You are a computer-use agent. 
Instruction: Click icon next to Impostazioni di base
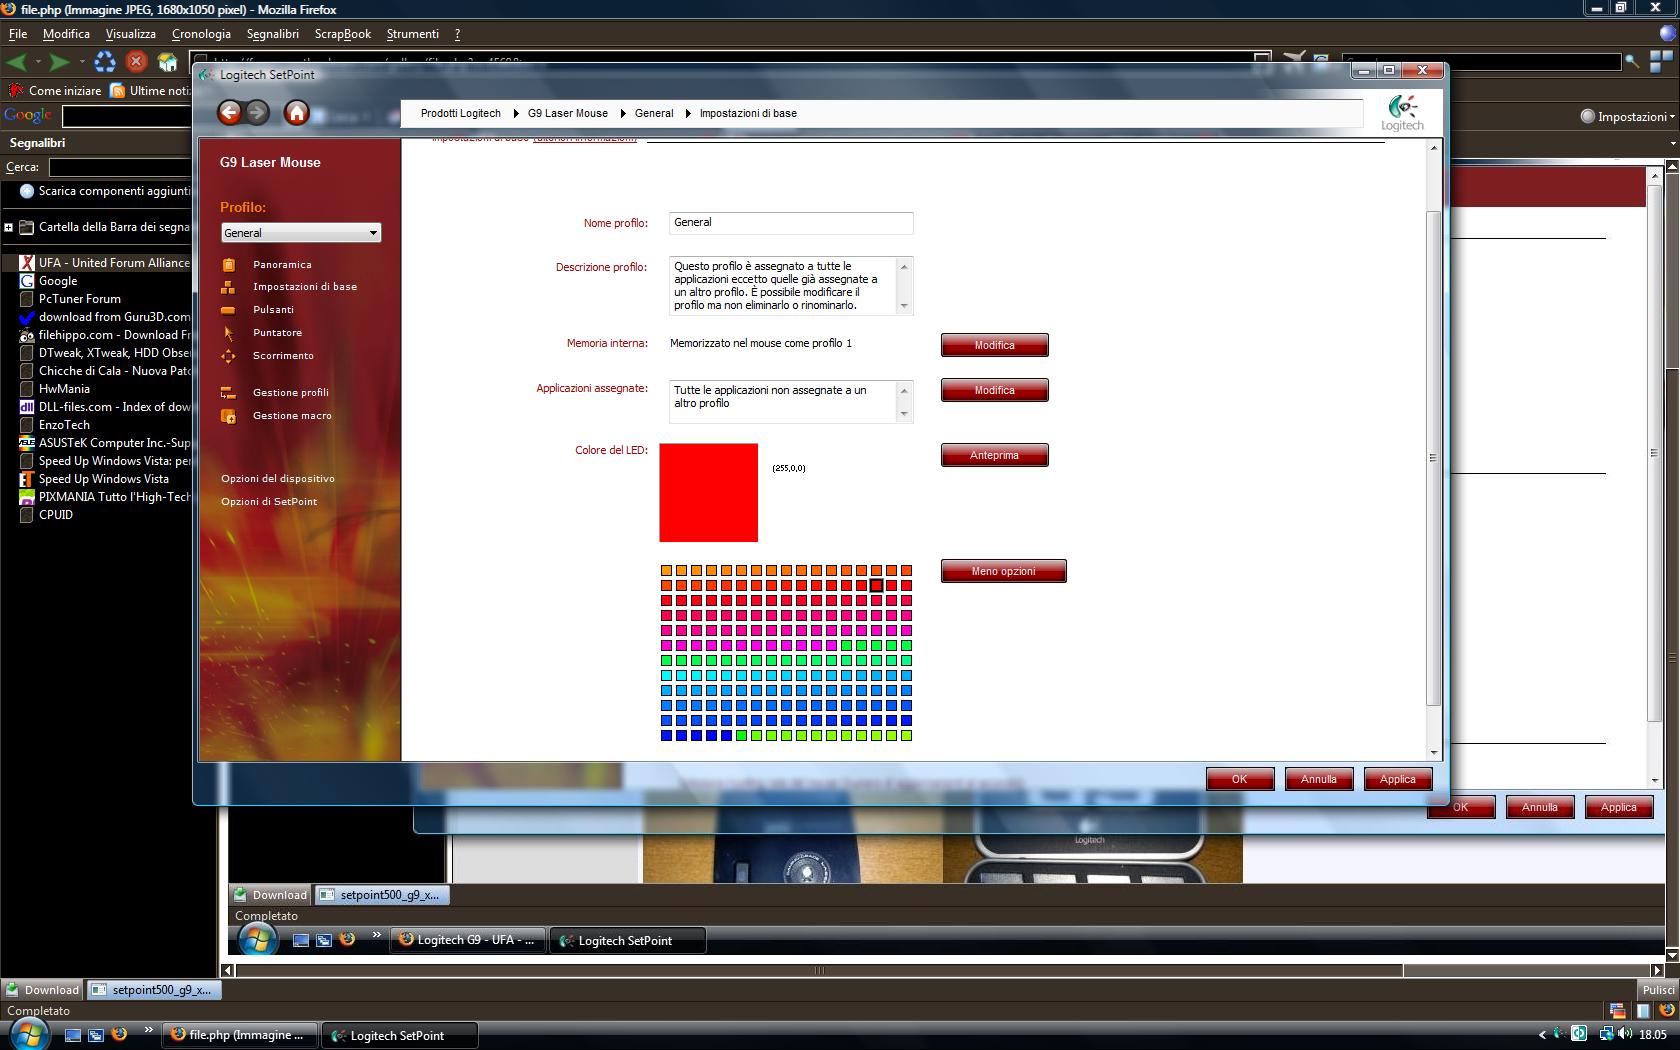point(228,287)
